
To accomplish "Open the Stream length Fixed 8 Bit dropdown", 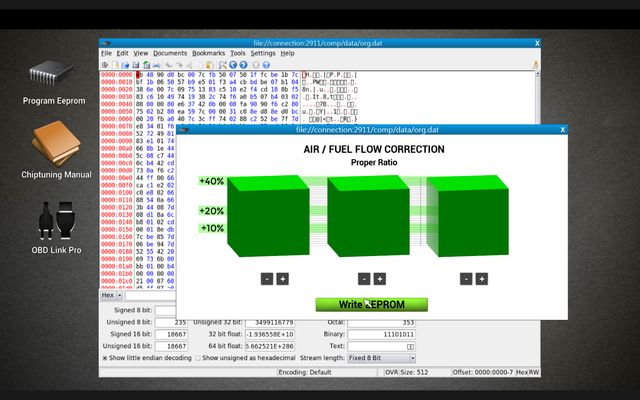I will [x=382, y=357].
